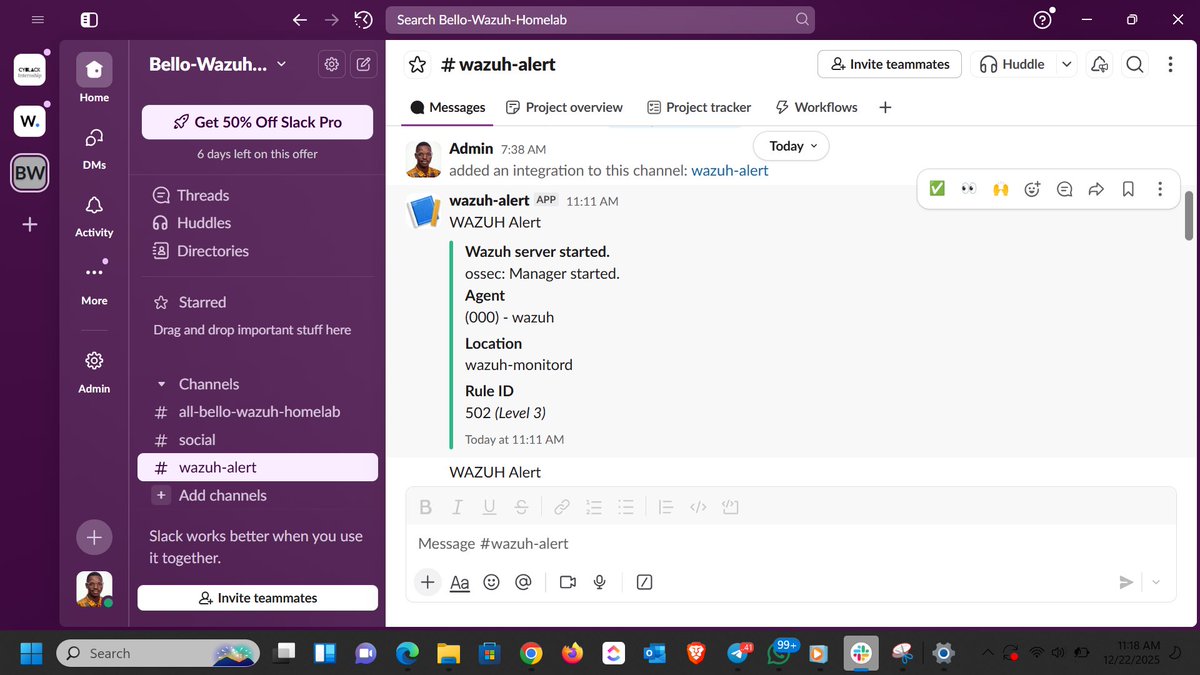Open Slack help question mark
The image size is (1200, 675).
1043,19
